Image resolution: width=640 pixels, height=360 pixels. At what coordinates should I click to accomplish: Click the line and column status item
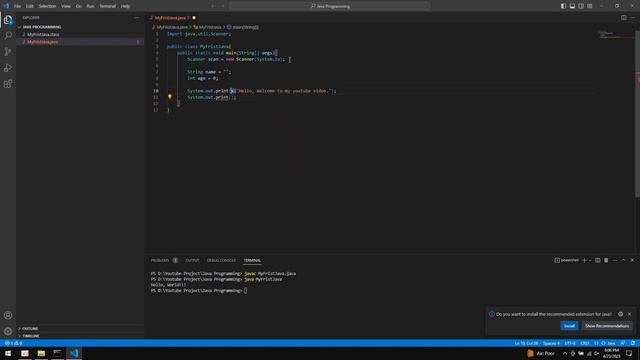tap(526, 343)
